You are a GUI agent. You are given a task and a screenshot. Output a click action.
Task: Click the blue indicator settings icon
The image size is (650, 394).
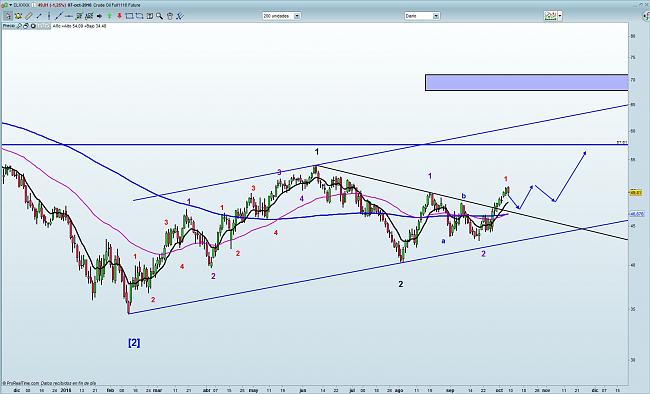coord(179,16)
